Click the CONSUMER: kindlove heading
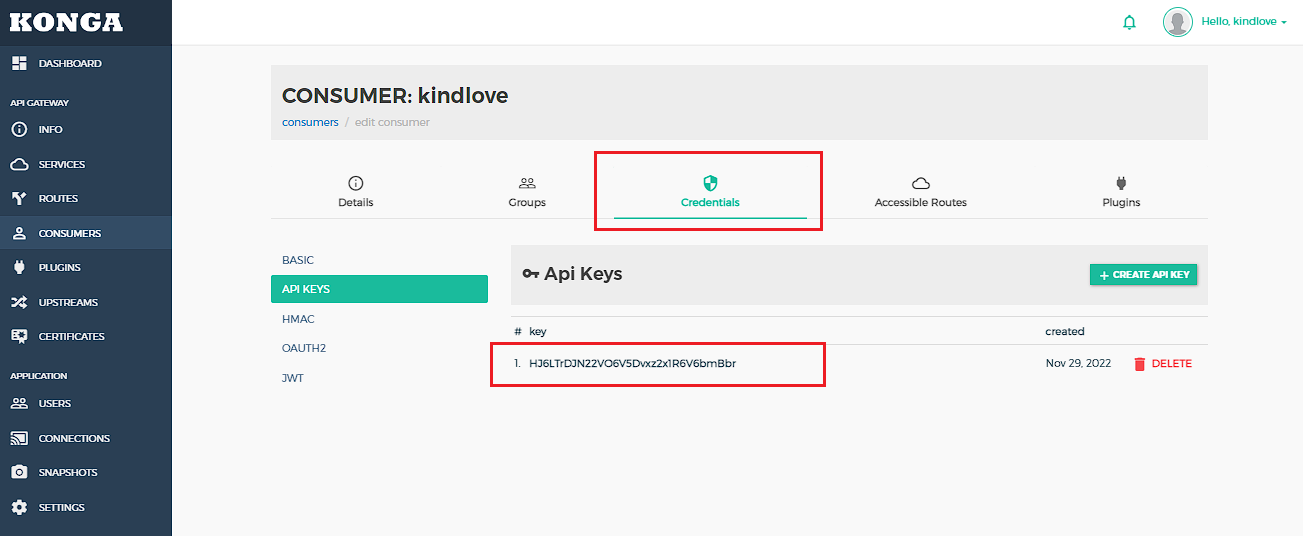The height and width of the screenshot is (536, 1303). click(x=395, y=96)
